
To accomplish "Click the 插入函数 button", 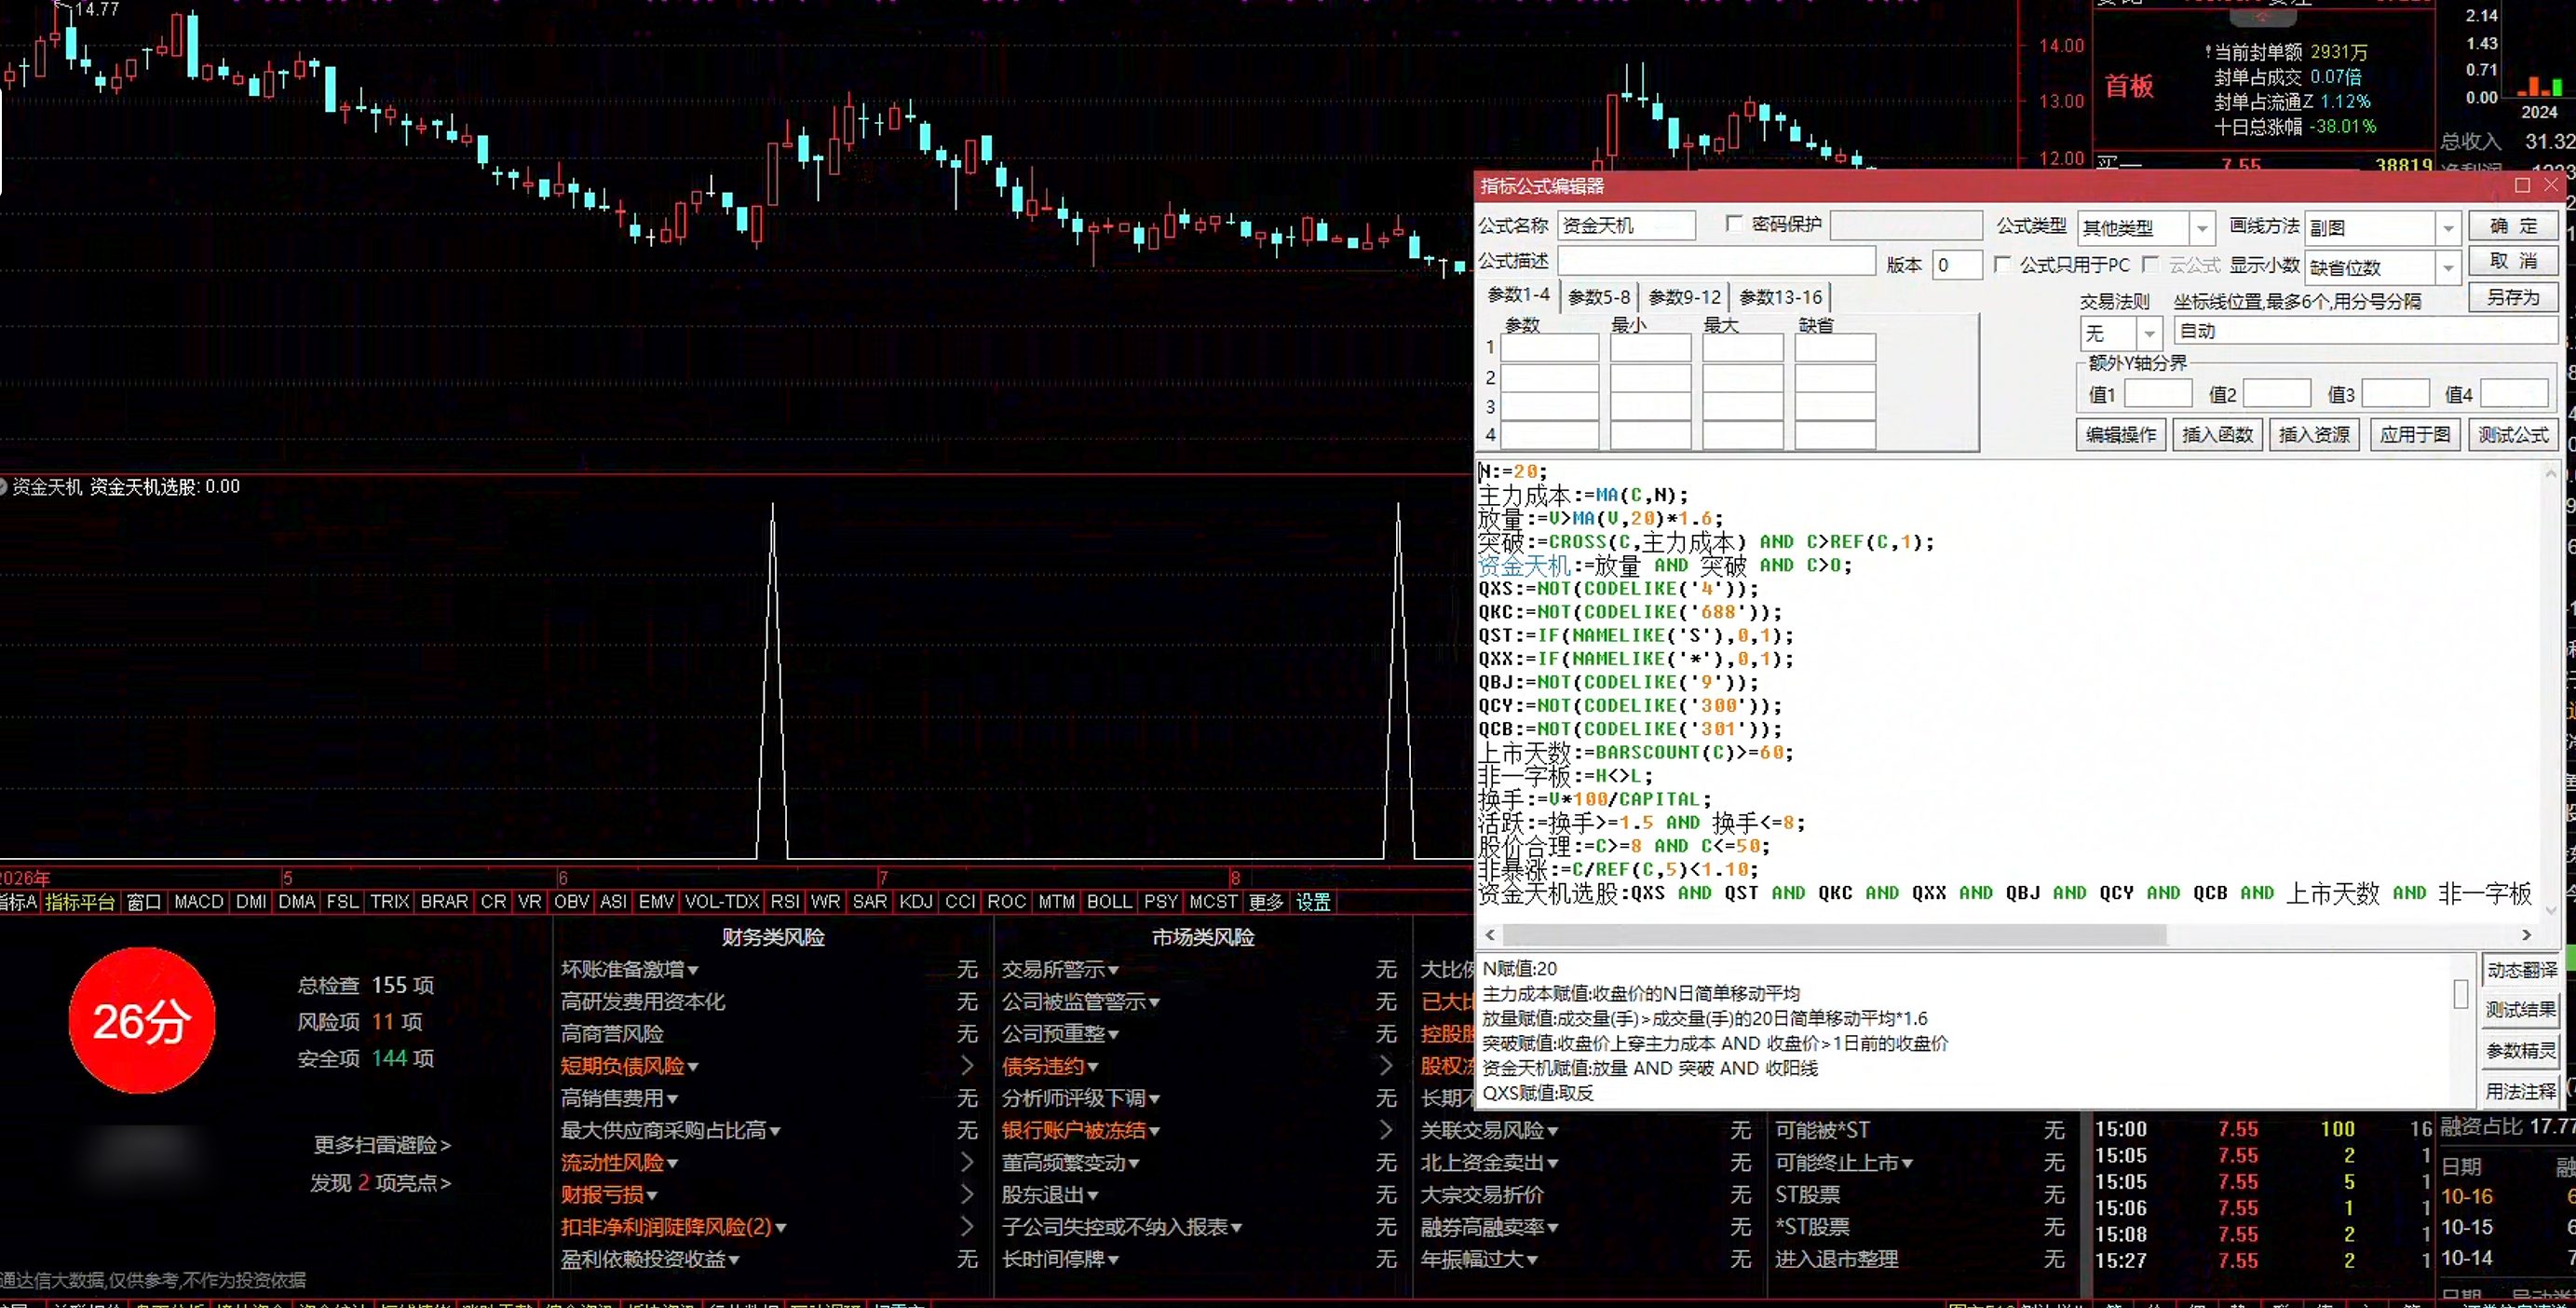I will pyautogui.click(x=2217, y=434).
